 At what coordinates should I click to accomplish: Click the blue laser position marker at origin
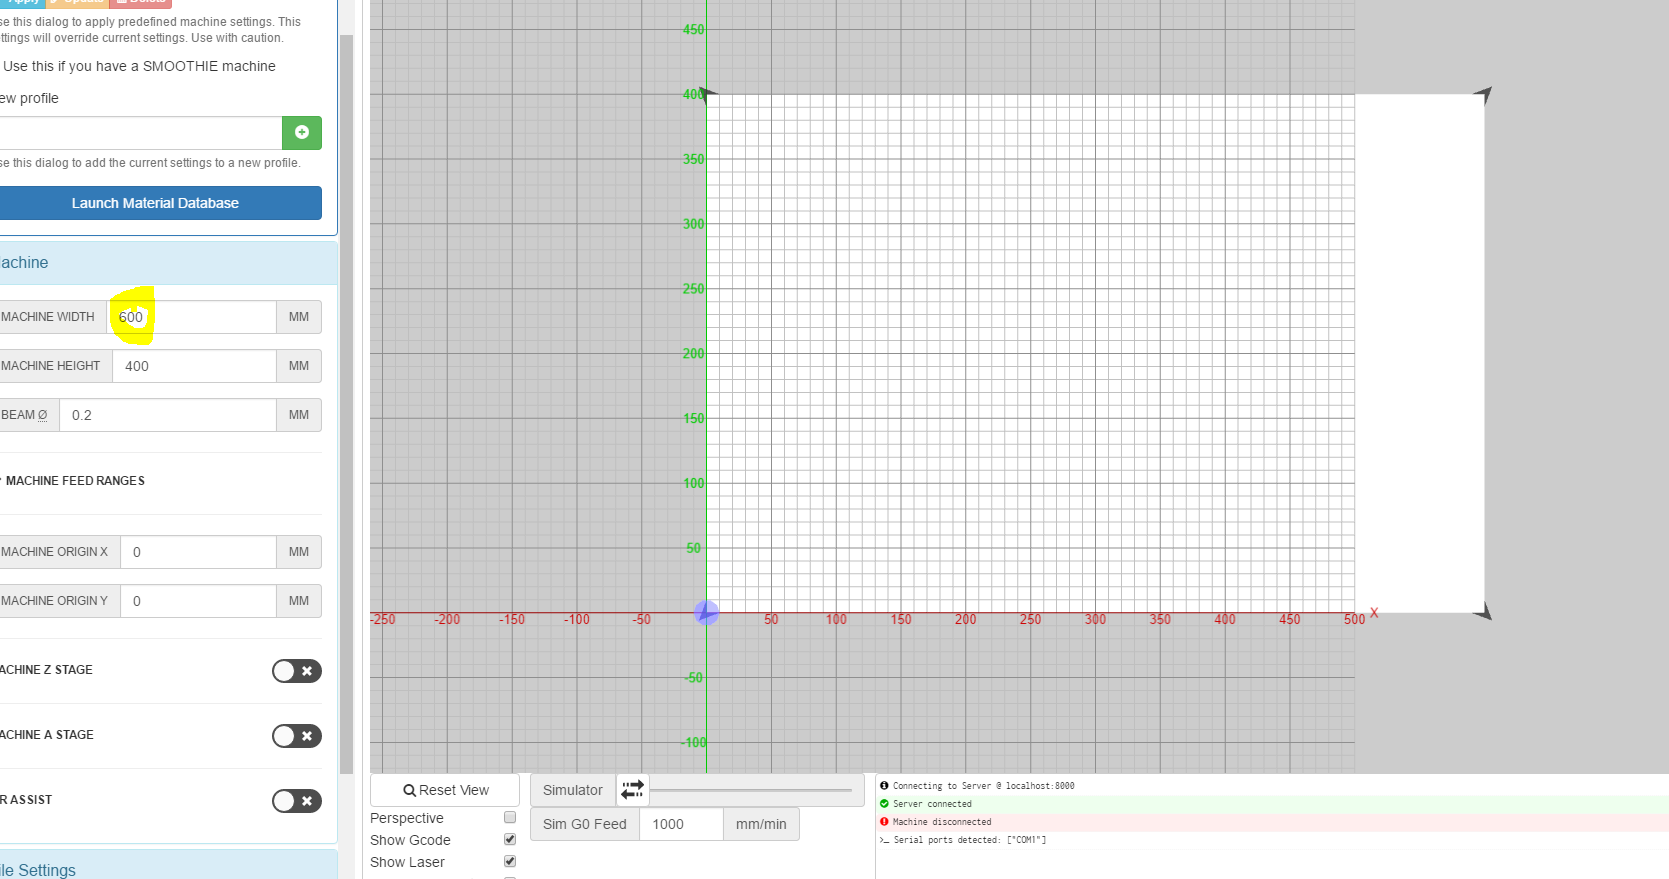pos(706,612)
